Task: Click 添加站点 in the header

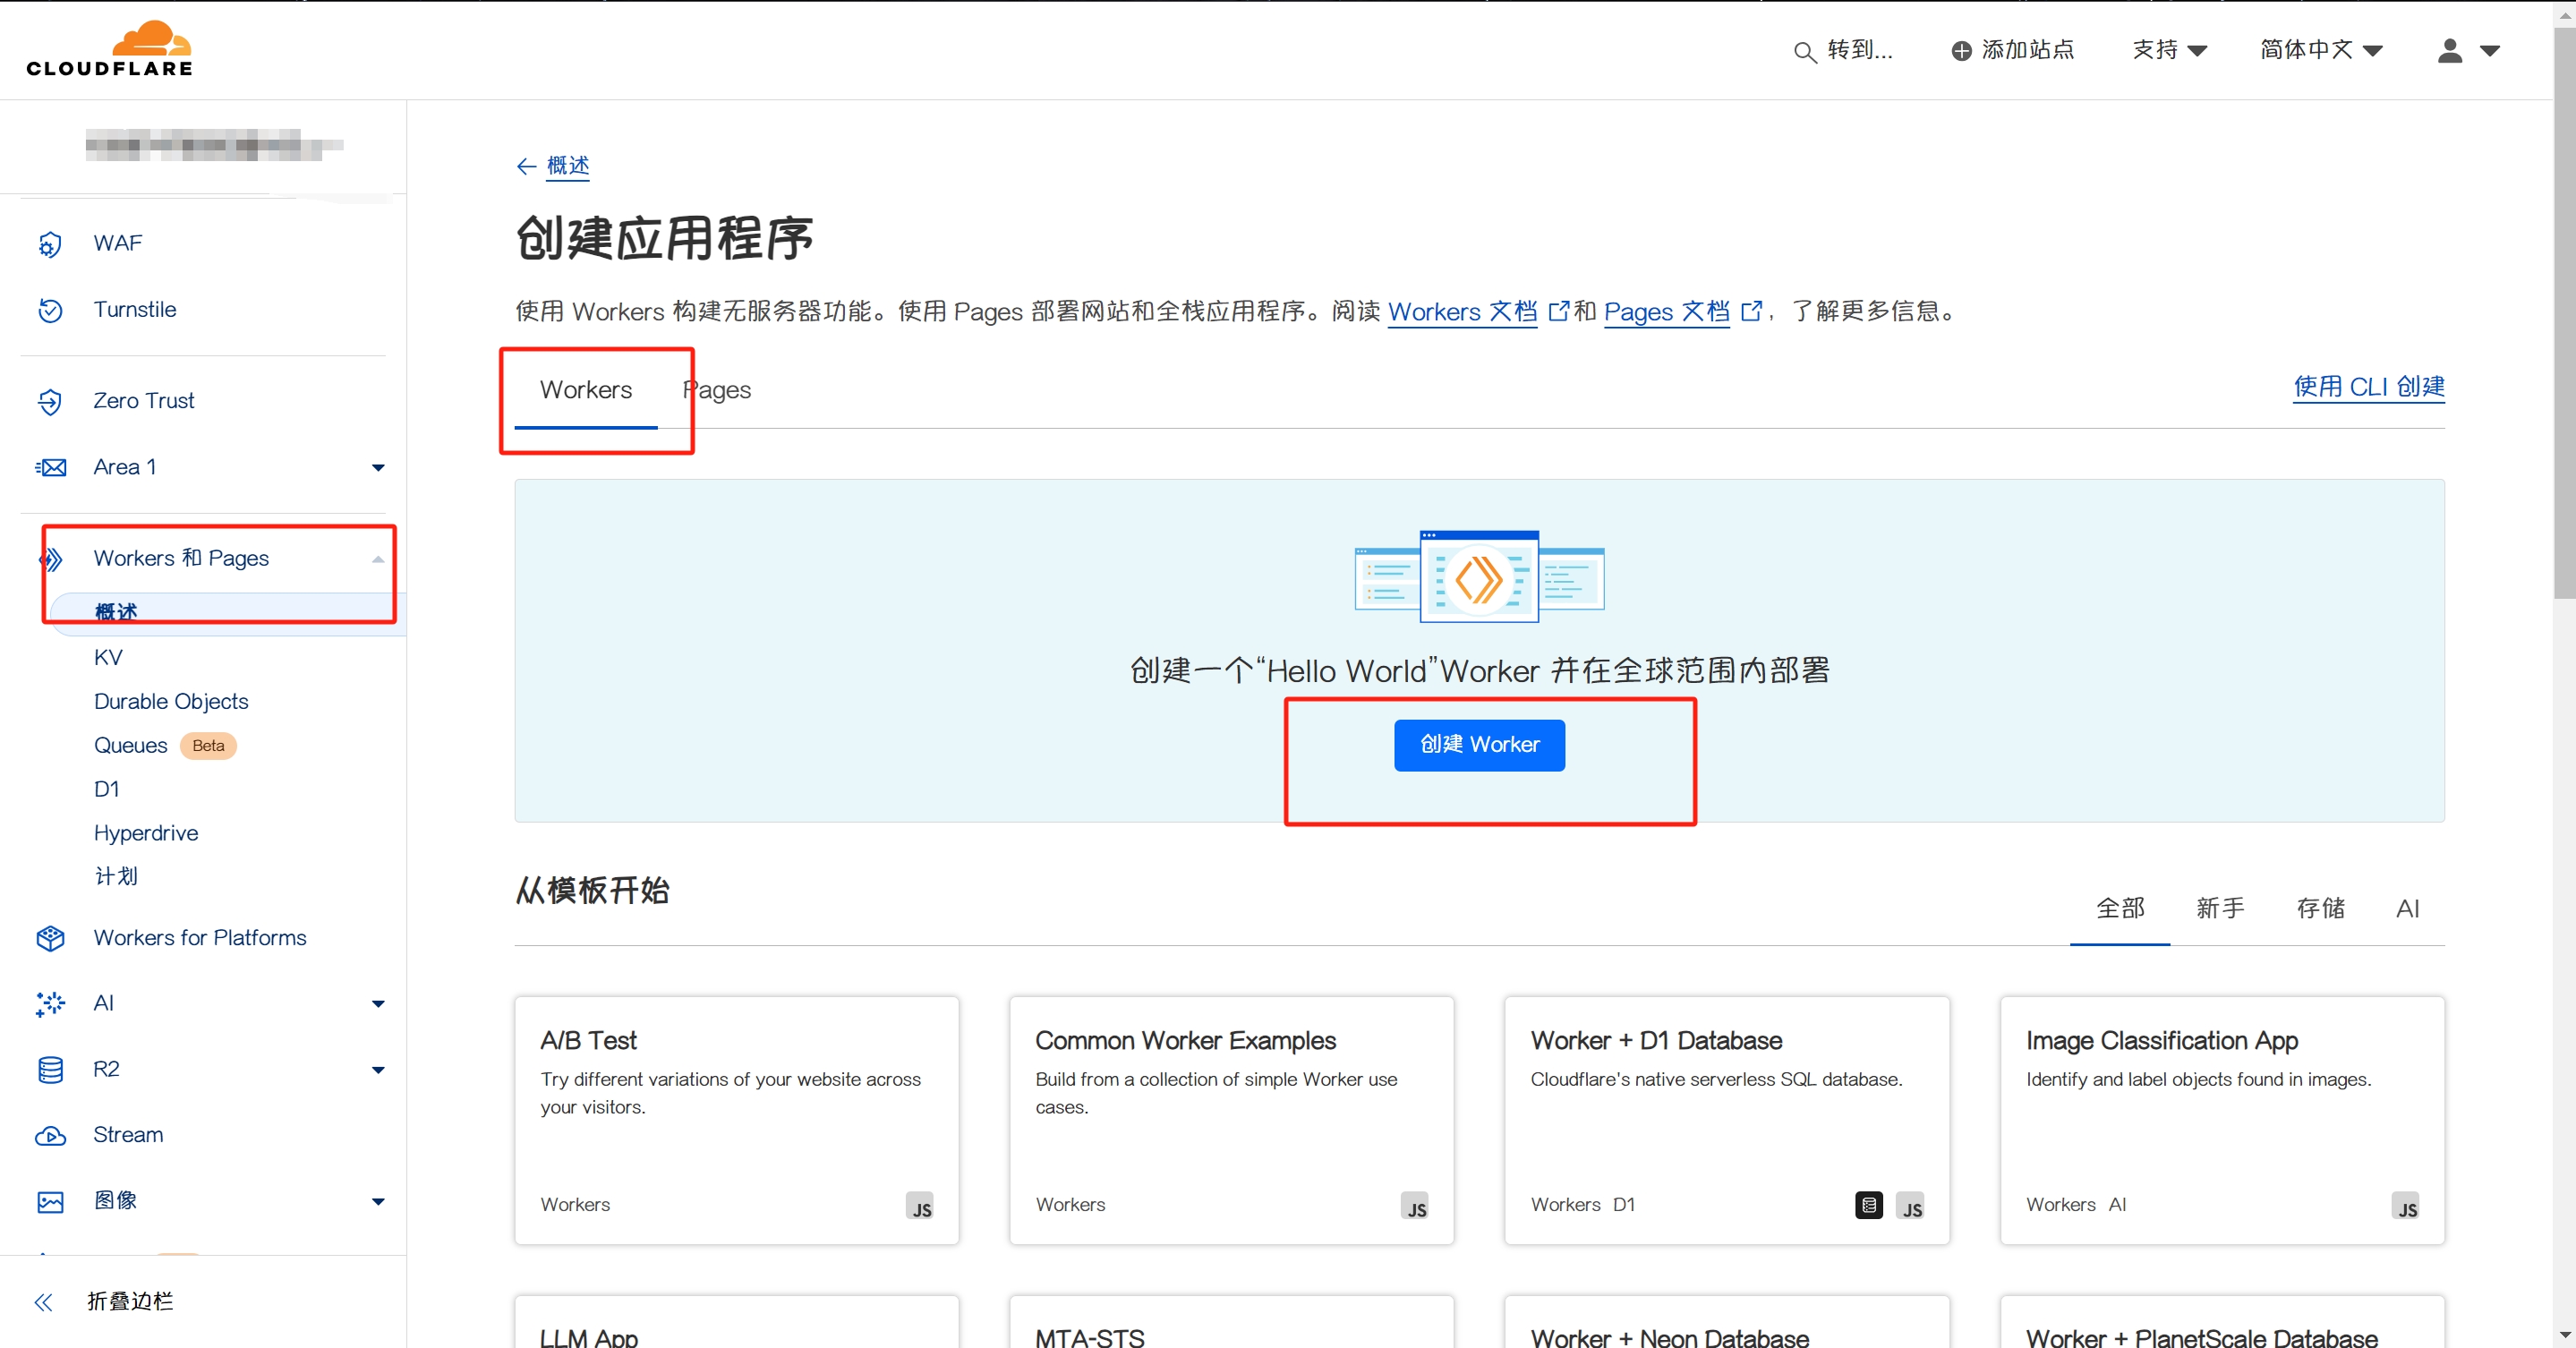Action: [2013, 50]
